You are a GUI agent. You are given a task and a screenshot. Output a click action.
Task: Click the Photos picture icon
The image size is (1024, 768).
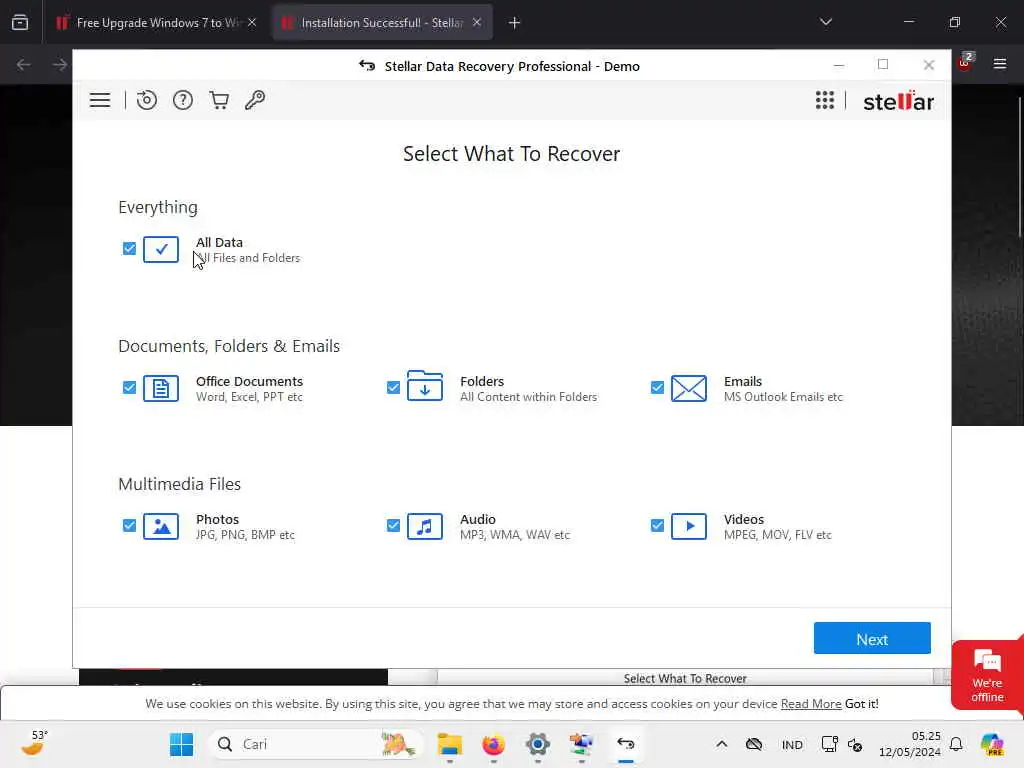click(161, 526)
